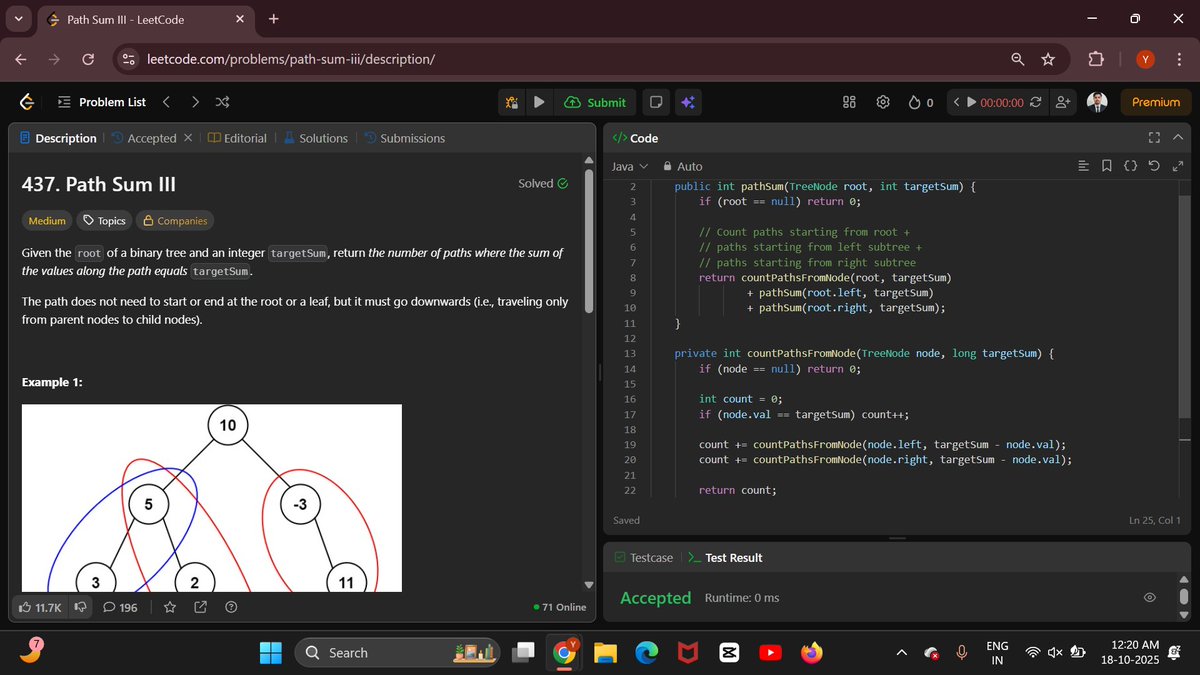Image resolution: width=1200 pixels, height=675 pixels.
Task: Open the profile avatar menu
Action: (x=1096, y=102)
